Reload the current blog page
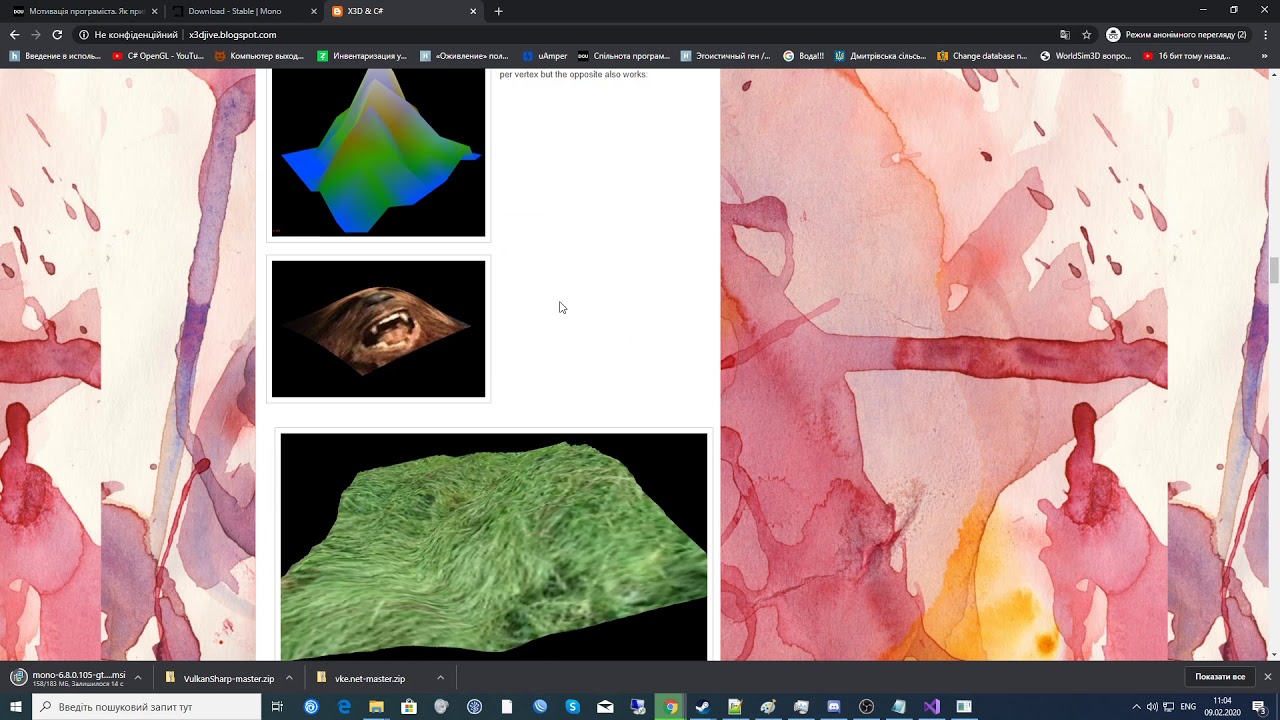1280x720 pixels. (57, 35)
